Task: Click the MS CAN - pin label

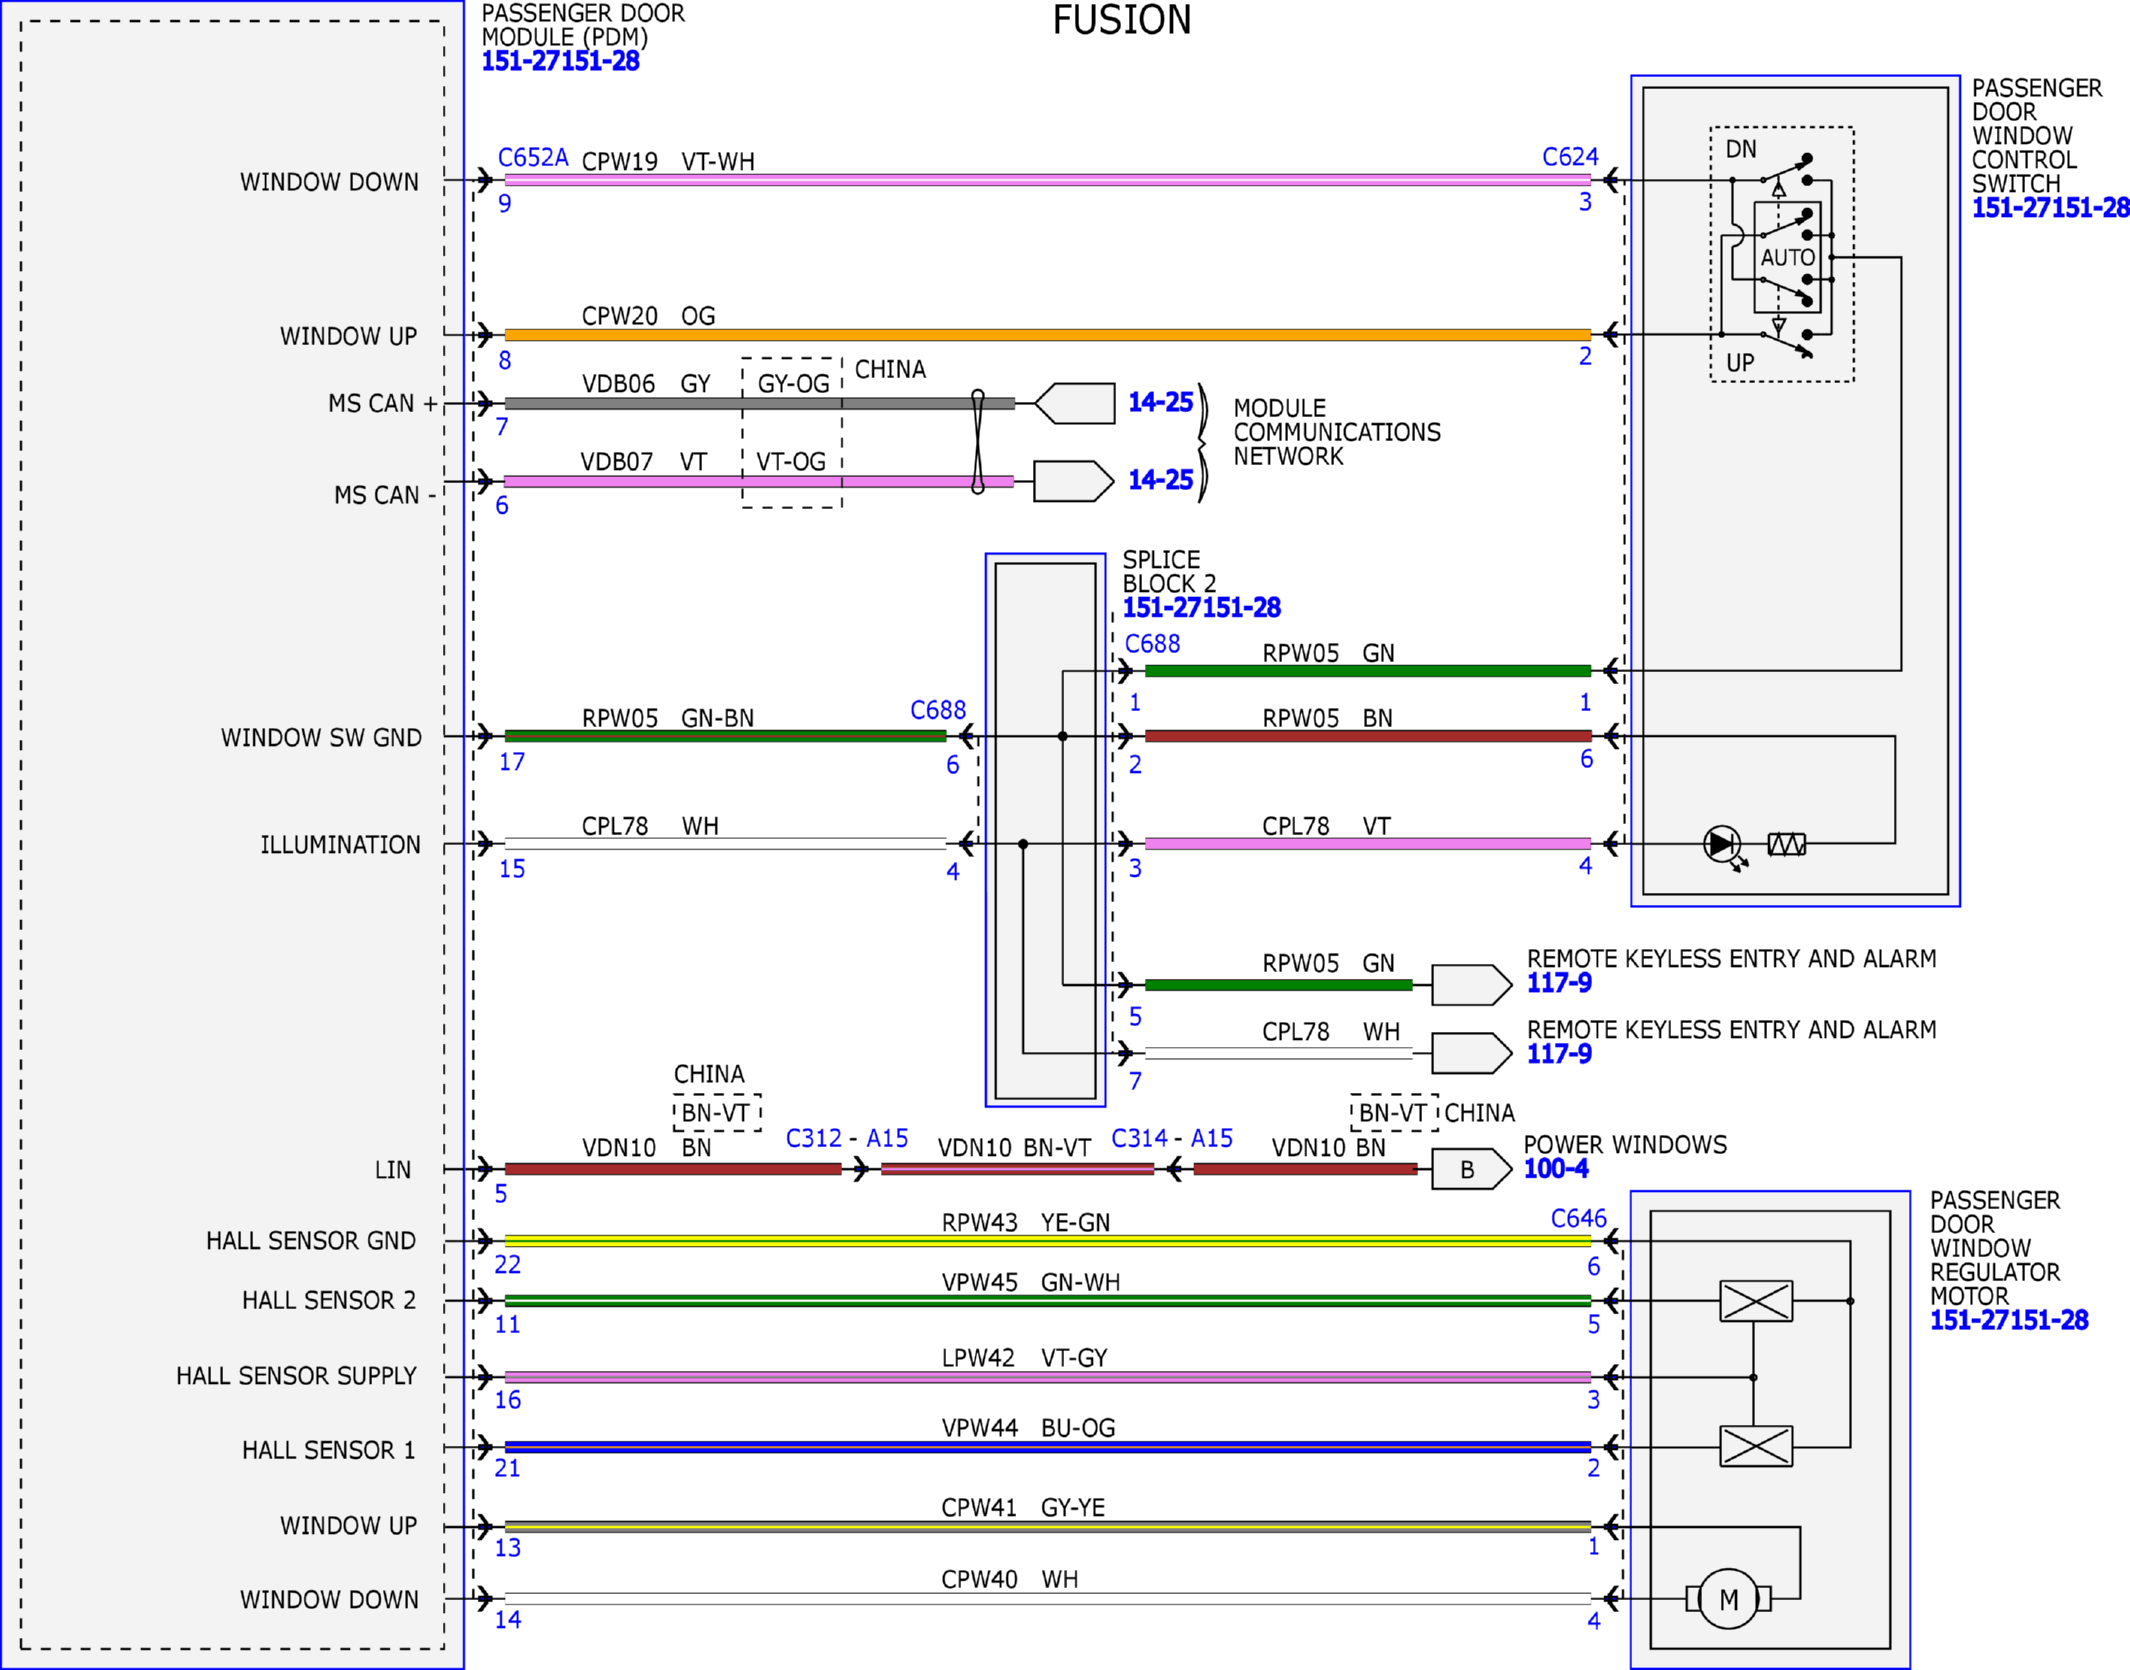Action: [x=385, y=496]
